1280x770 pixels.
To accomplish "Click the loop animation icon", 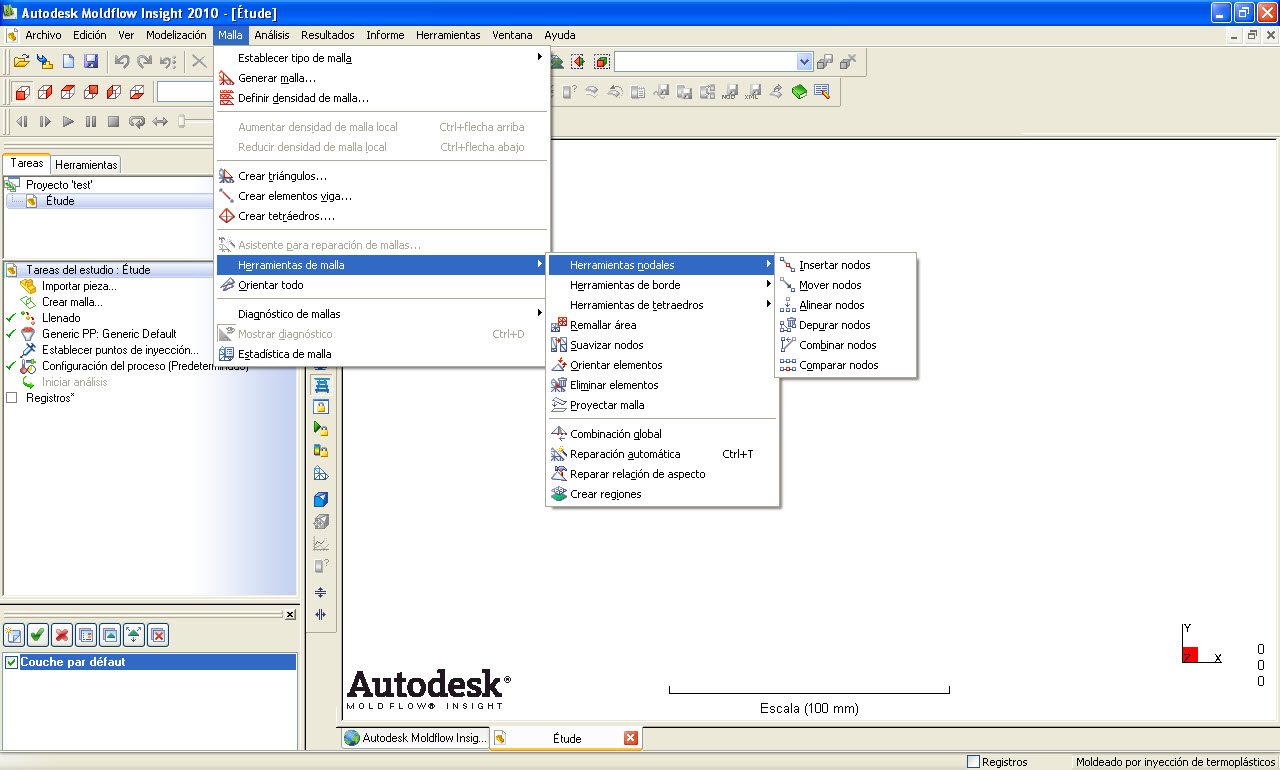I will click(x=137, y=122).
